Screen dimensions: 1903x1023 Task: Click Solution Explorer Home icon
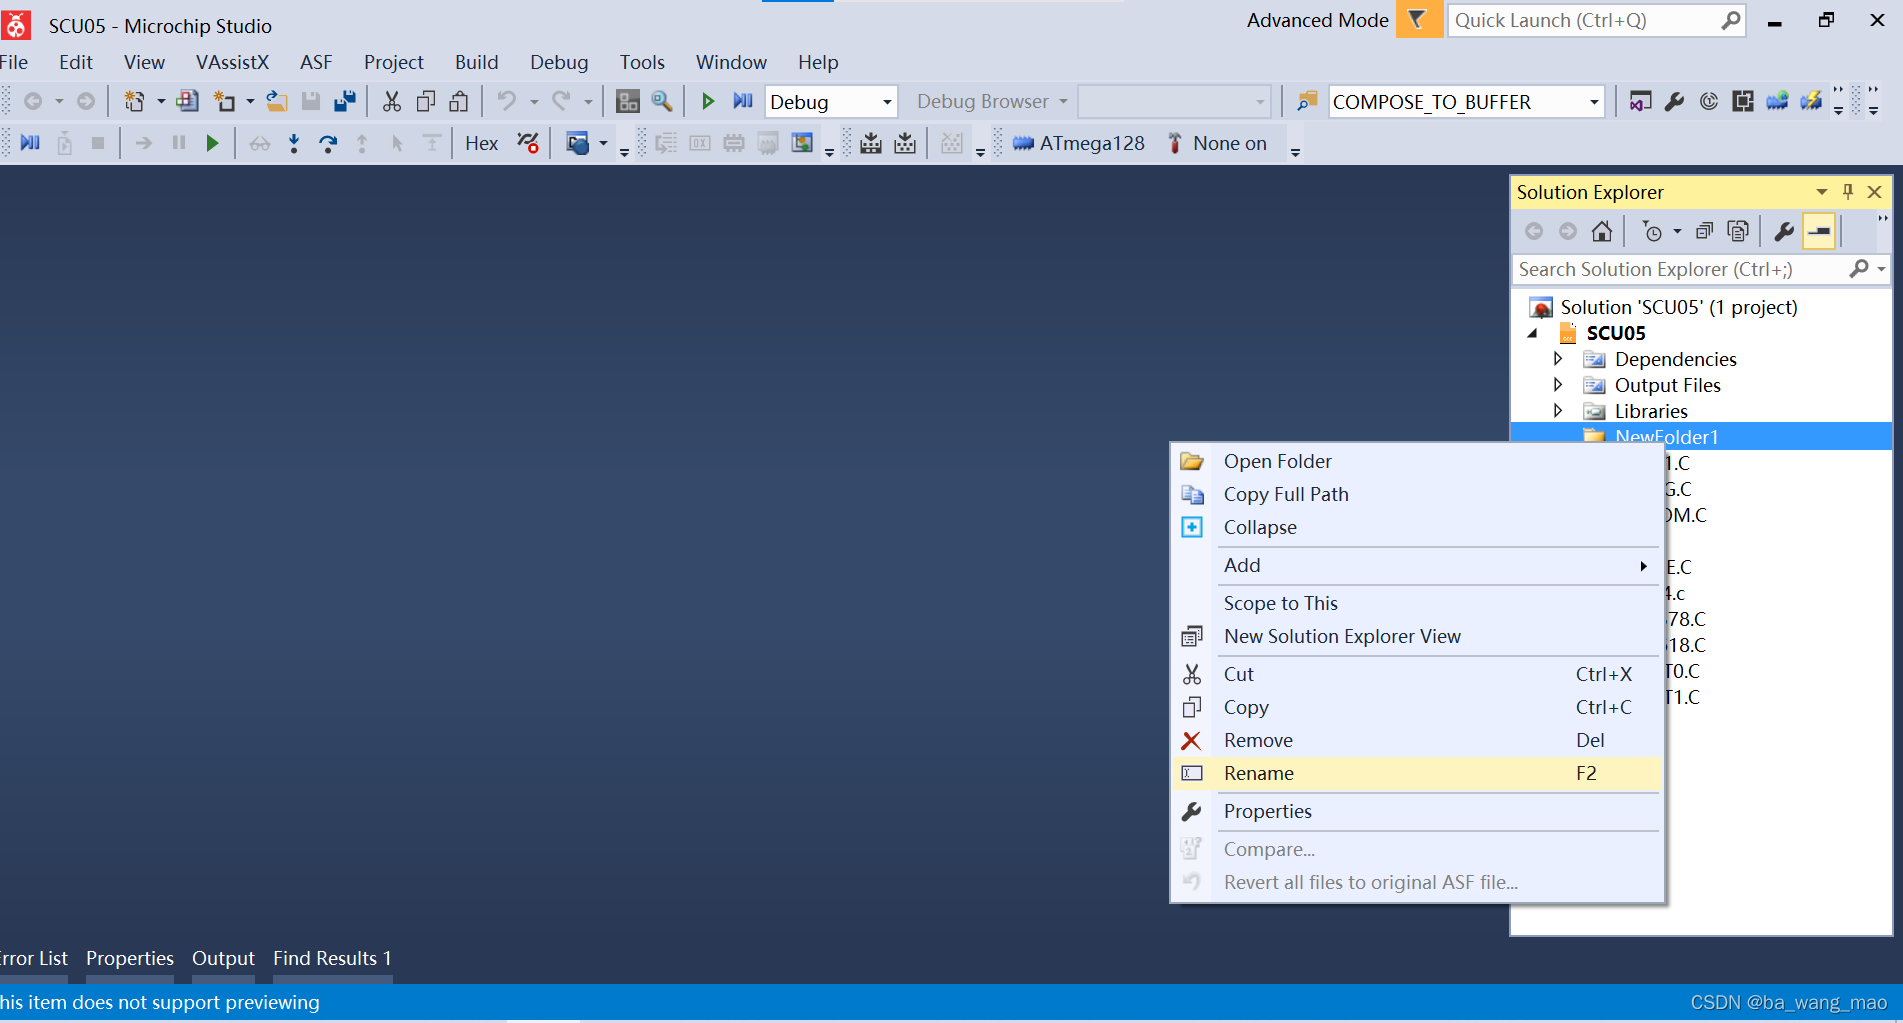1602,232
